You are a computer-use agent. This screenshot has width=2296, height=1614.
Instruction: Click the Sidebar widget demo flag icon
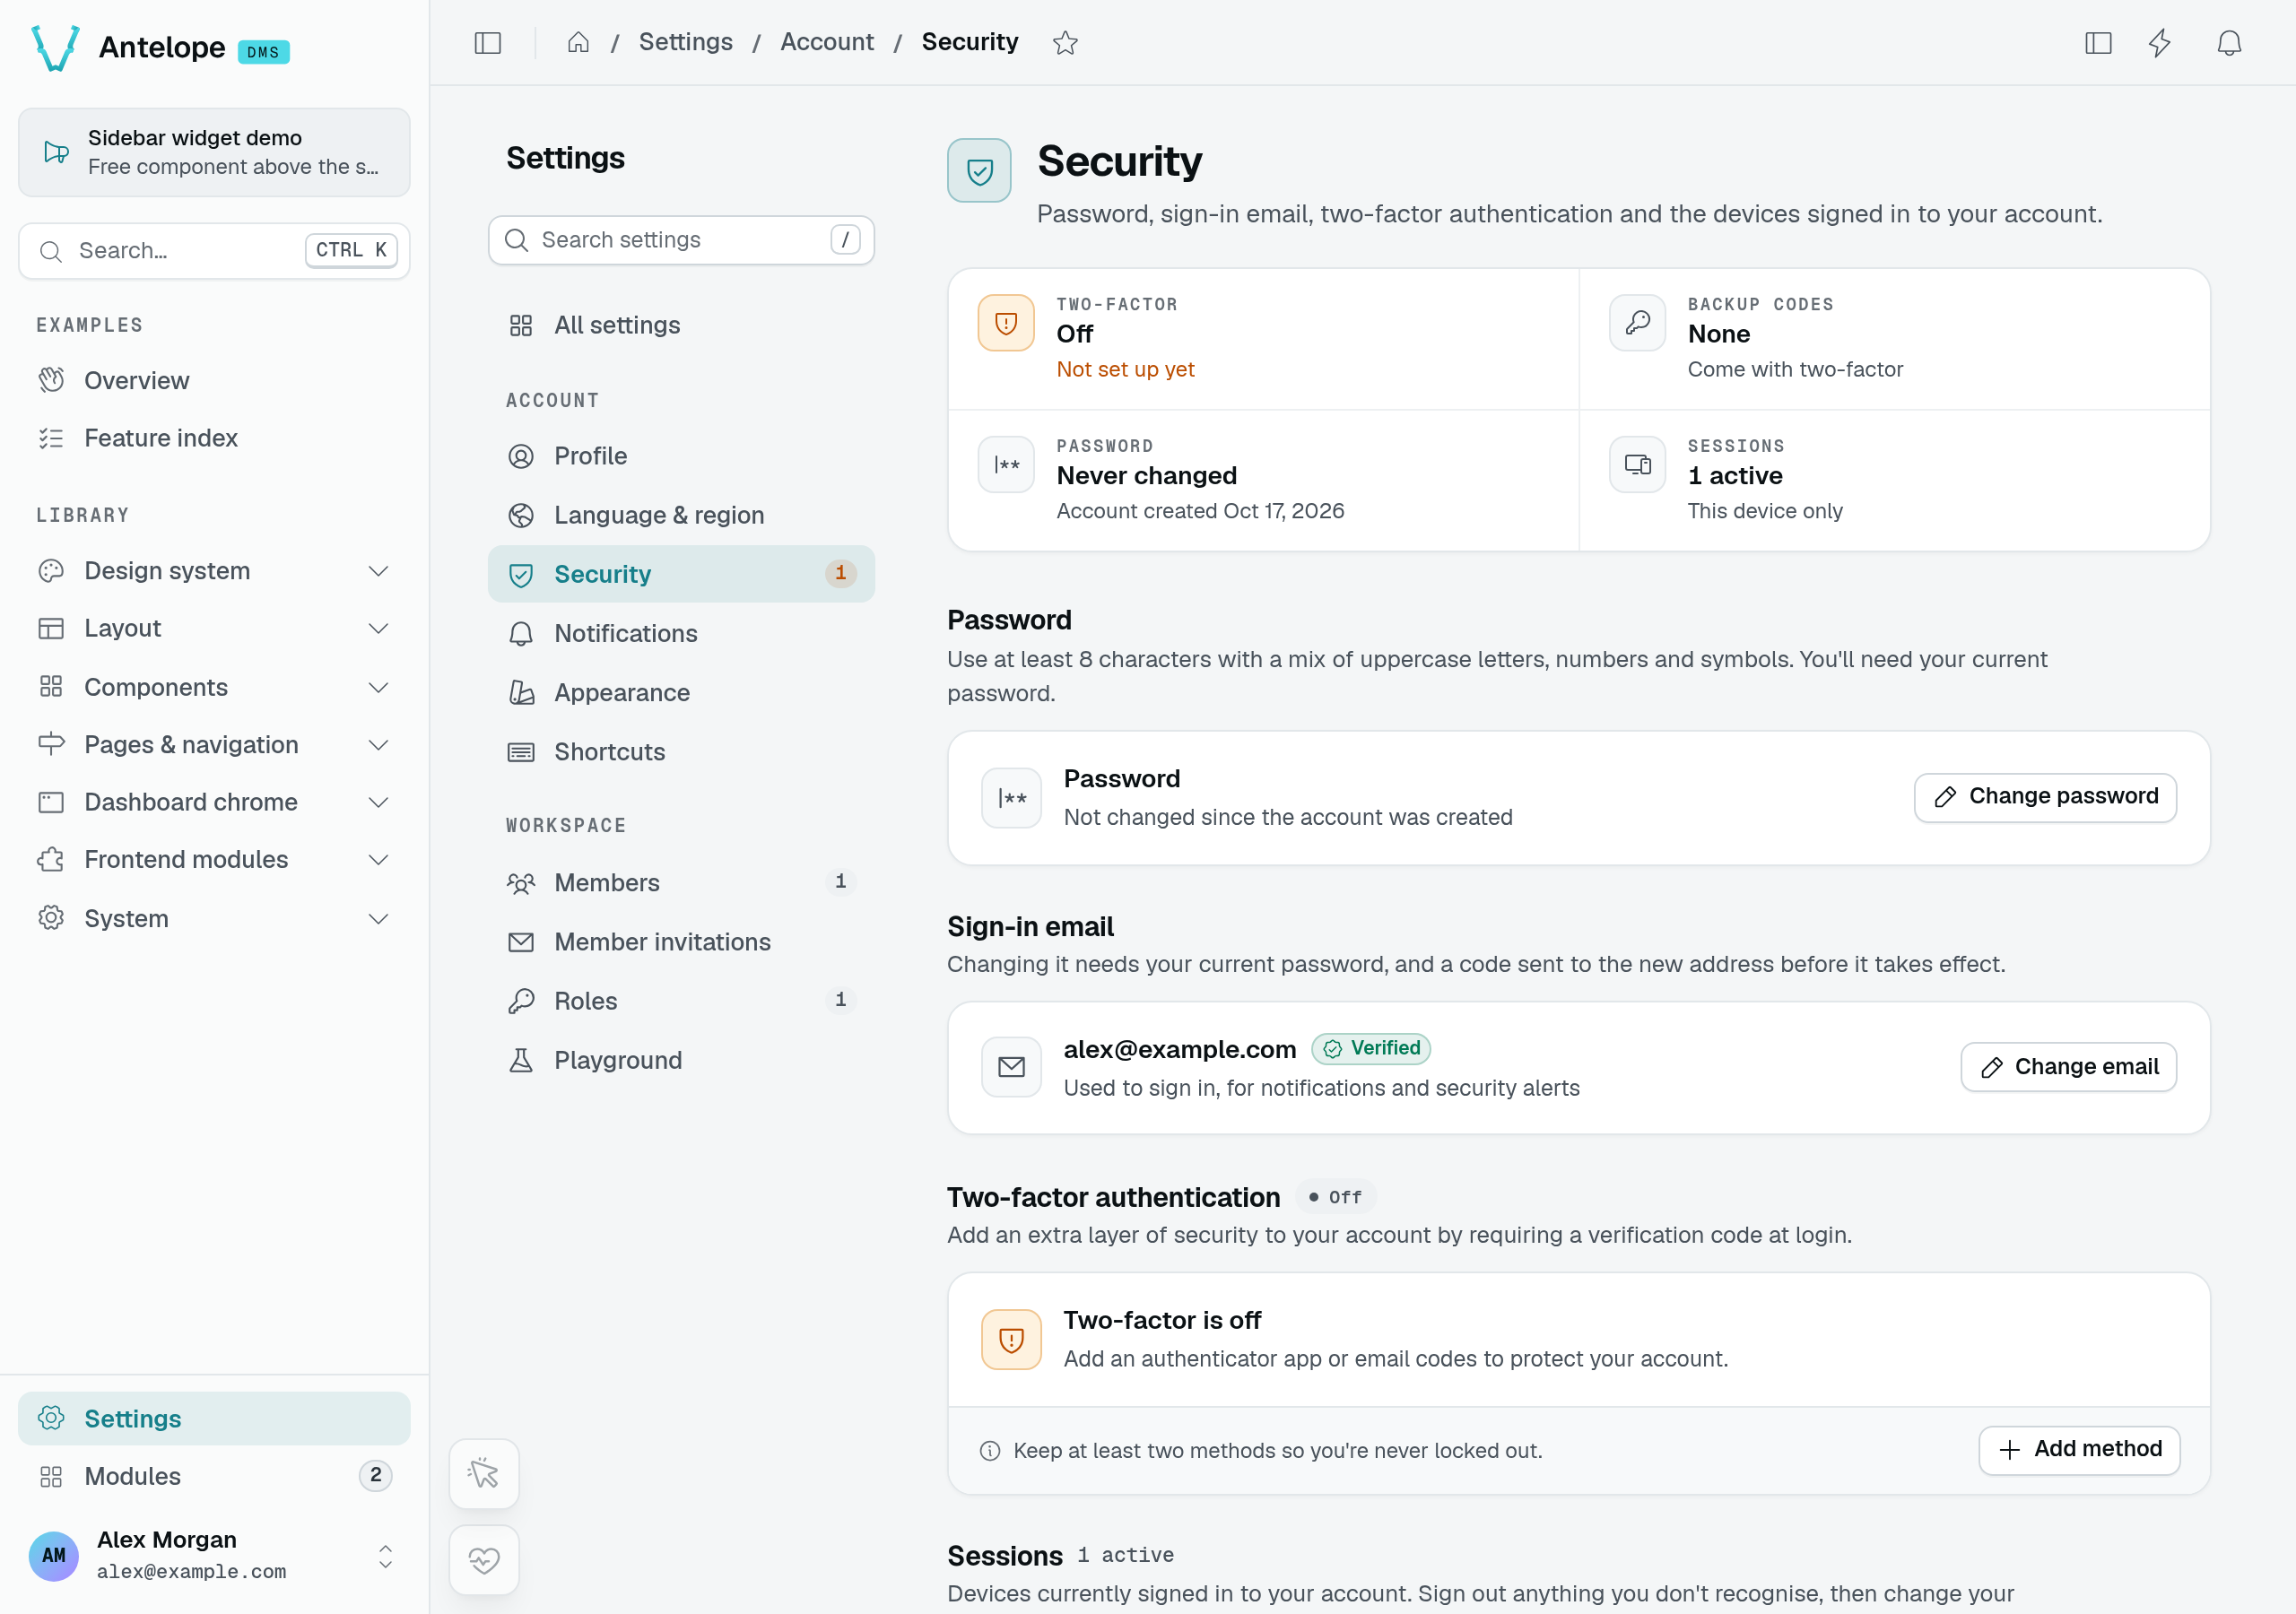[x=56, y=152]
